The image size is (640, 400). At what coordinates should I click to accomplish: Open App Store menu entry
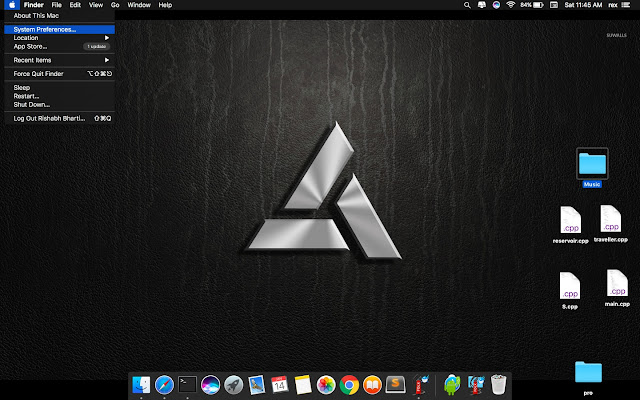click(x=60, y=47)
